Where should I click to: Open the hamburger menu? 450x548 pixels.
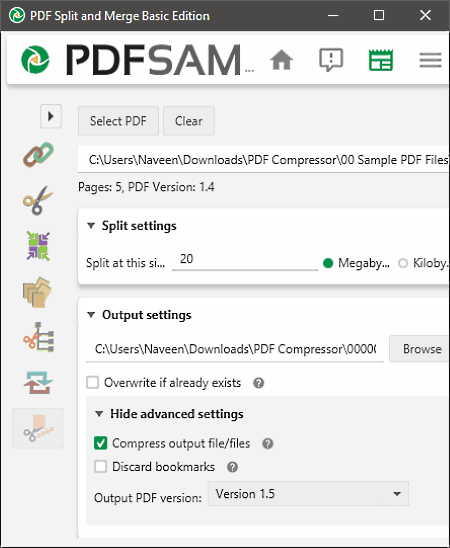(430, 60)
